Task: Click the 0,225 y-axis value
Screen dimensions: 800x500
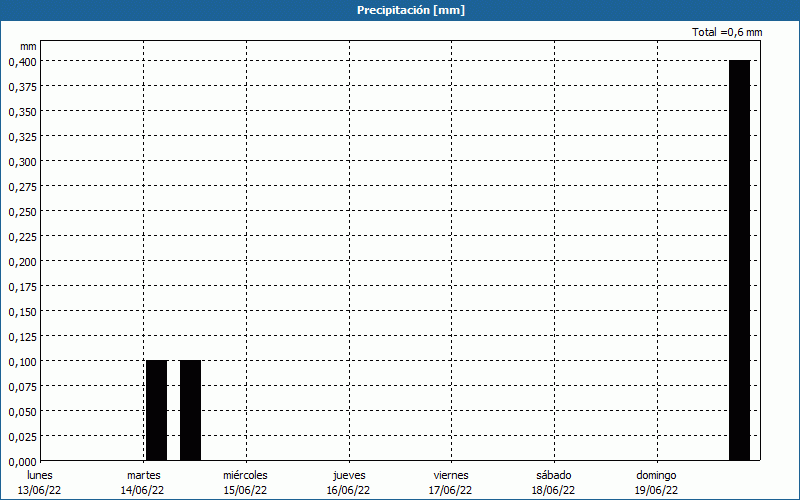Action: pos(23,237)
